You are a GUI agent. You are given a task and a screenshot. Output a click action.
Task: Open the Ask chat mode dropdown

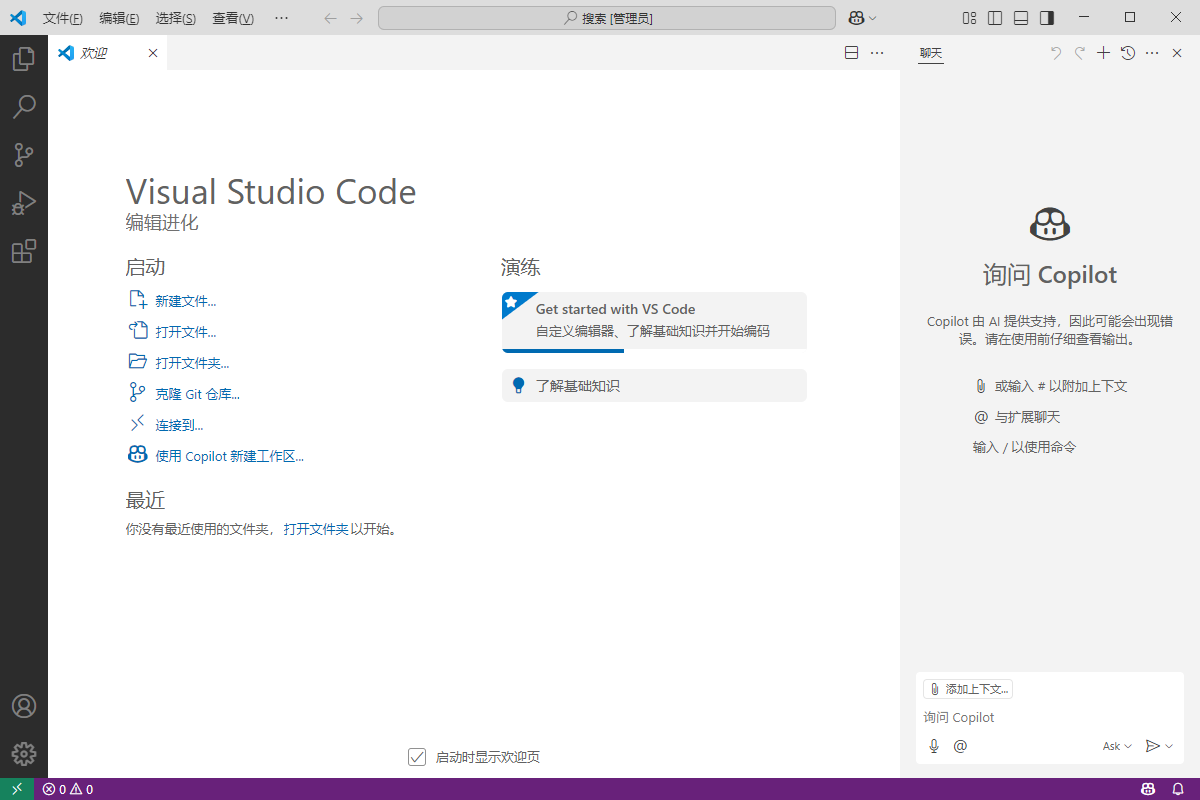click(1117, 746)
